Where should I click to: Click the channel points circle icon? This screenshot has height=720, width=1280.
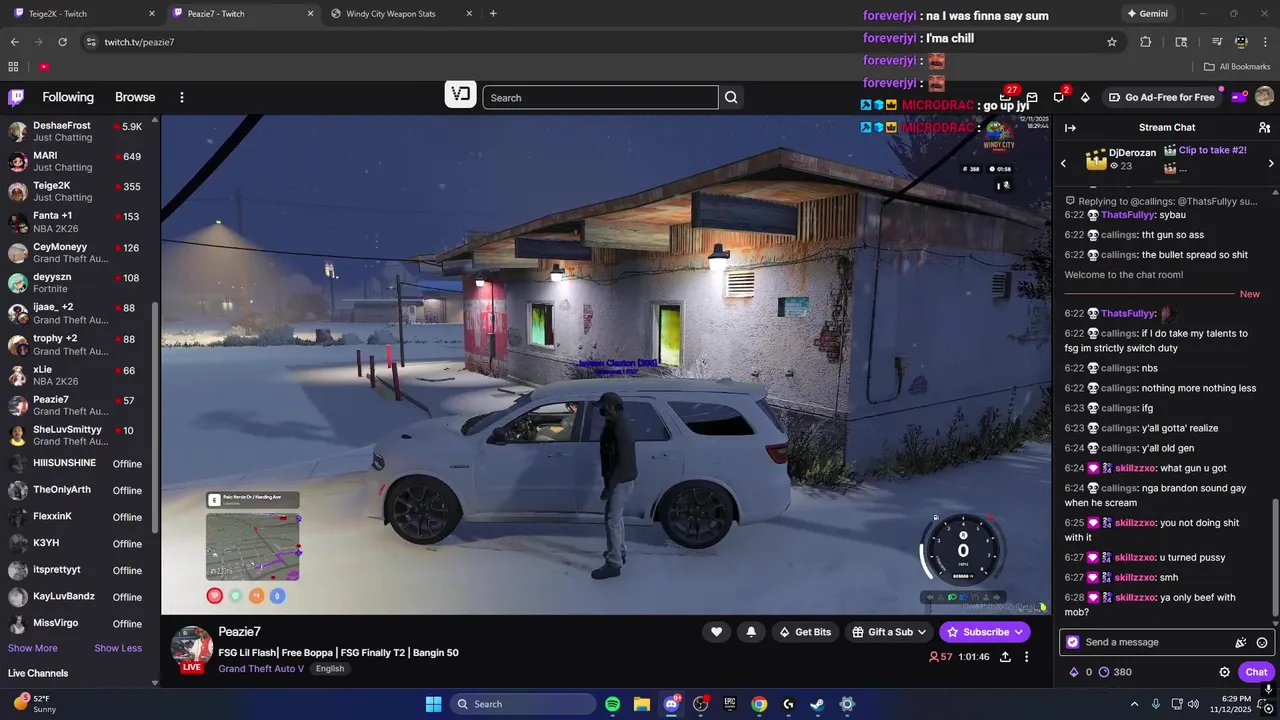[1104, 672]
